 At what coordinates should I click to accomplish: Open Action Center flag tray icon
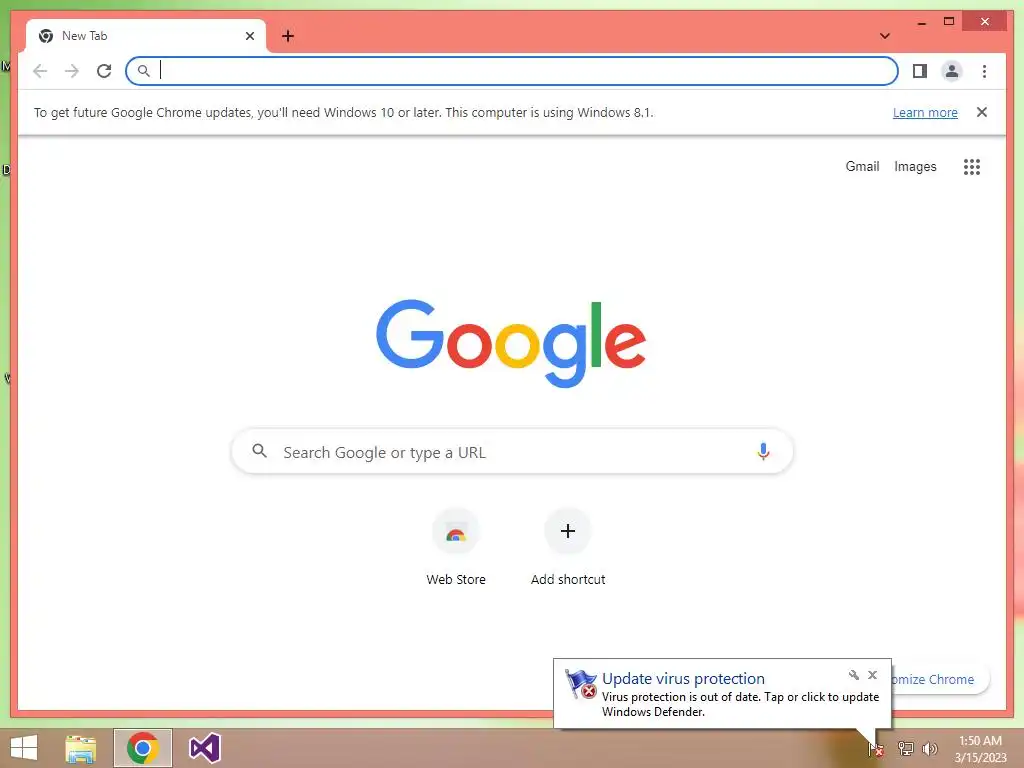[x=876, y=748]
